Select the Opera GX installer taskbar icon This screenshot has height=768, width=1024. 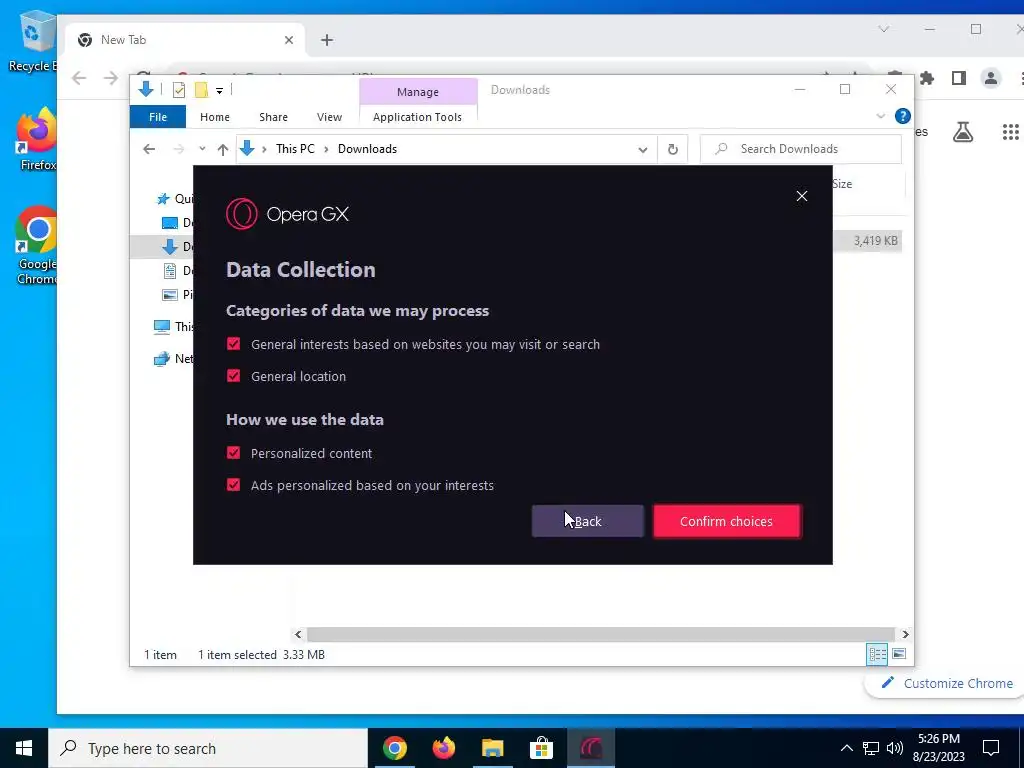tap(590, 748)
